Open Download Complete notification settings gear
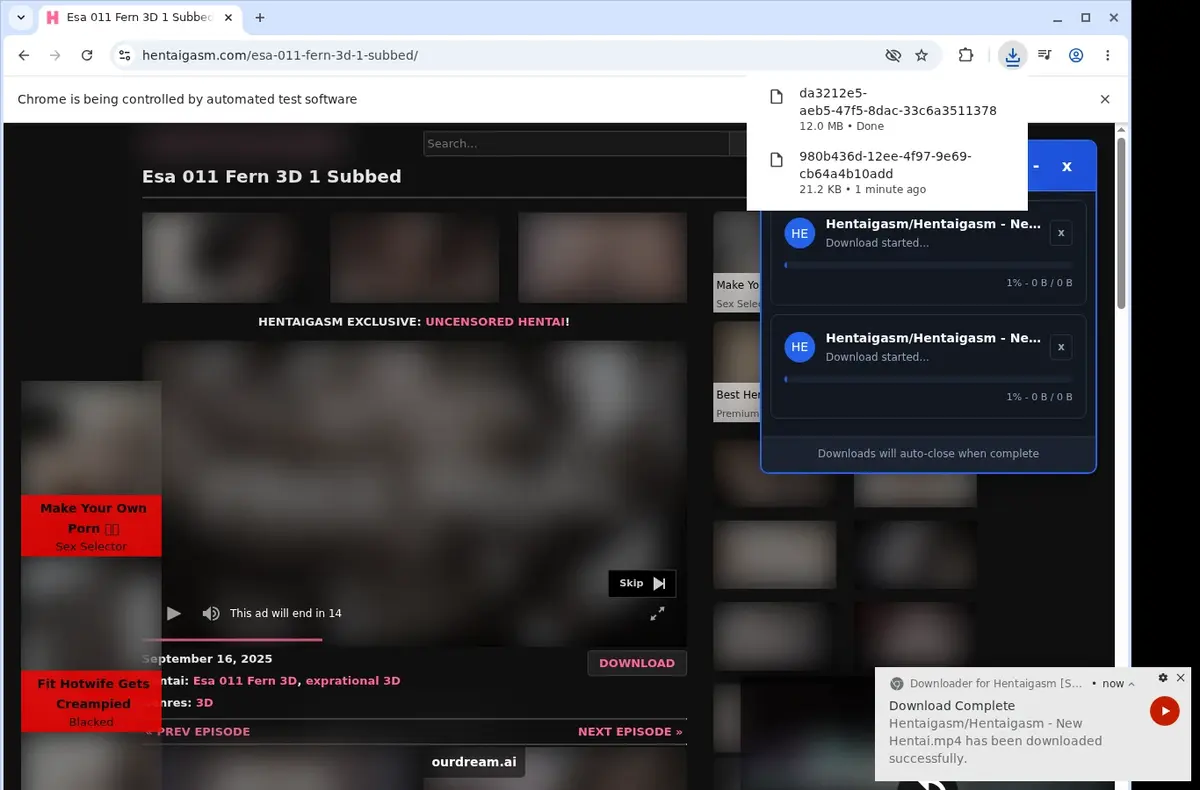 point(1163,678)
